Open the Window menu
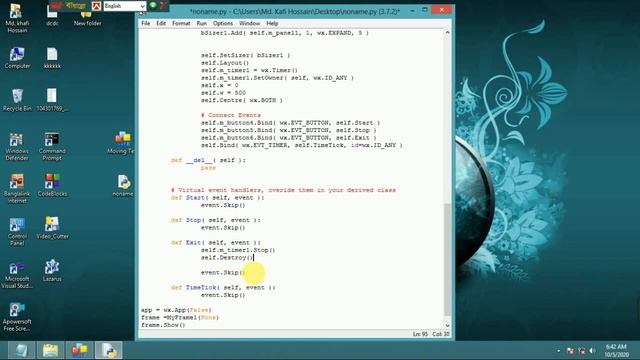The image size is (640, 360). (249, 23)
